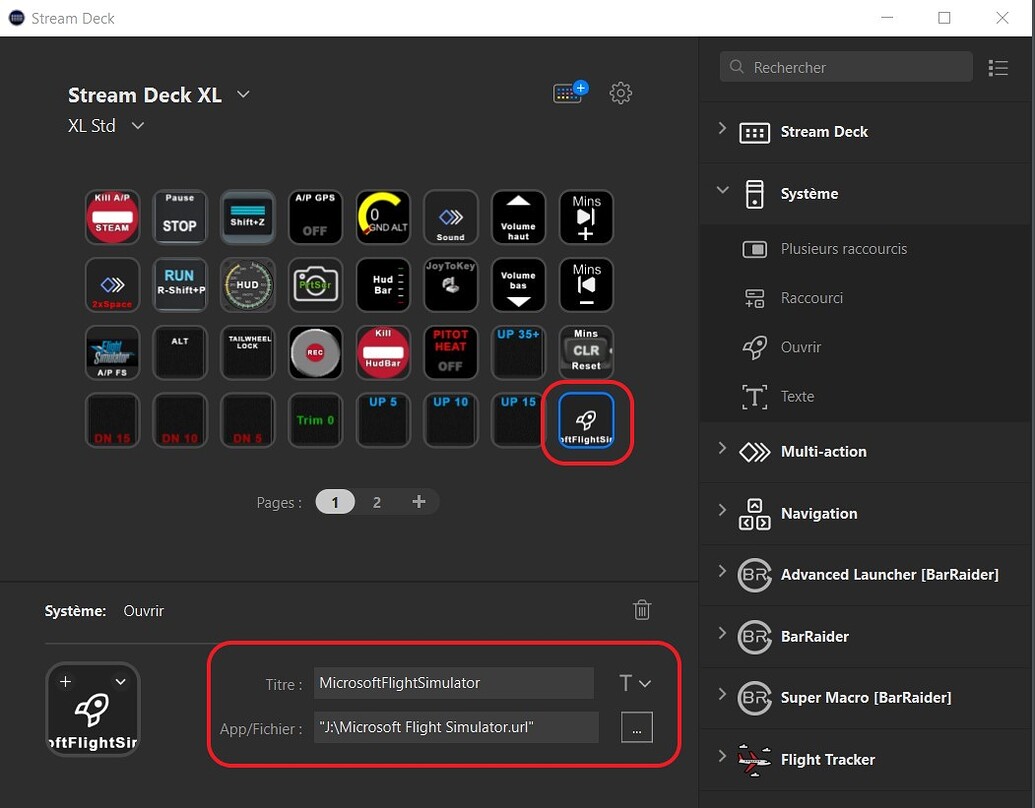
Task: Click the REC record key
Action: (x=315, y=352)
